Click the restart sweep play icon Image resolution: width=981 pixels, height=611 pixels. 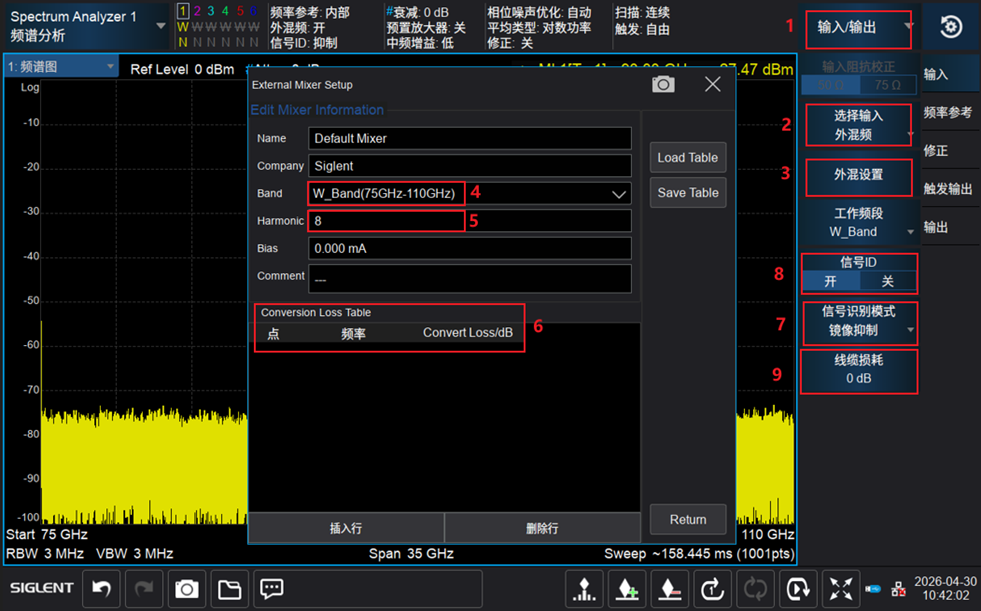pos(798,588)
